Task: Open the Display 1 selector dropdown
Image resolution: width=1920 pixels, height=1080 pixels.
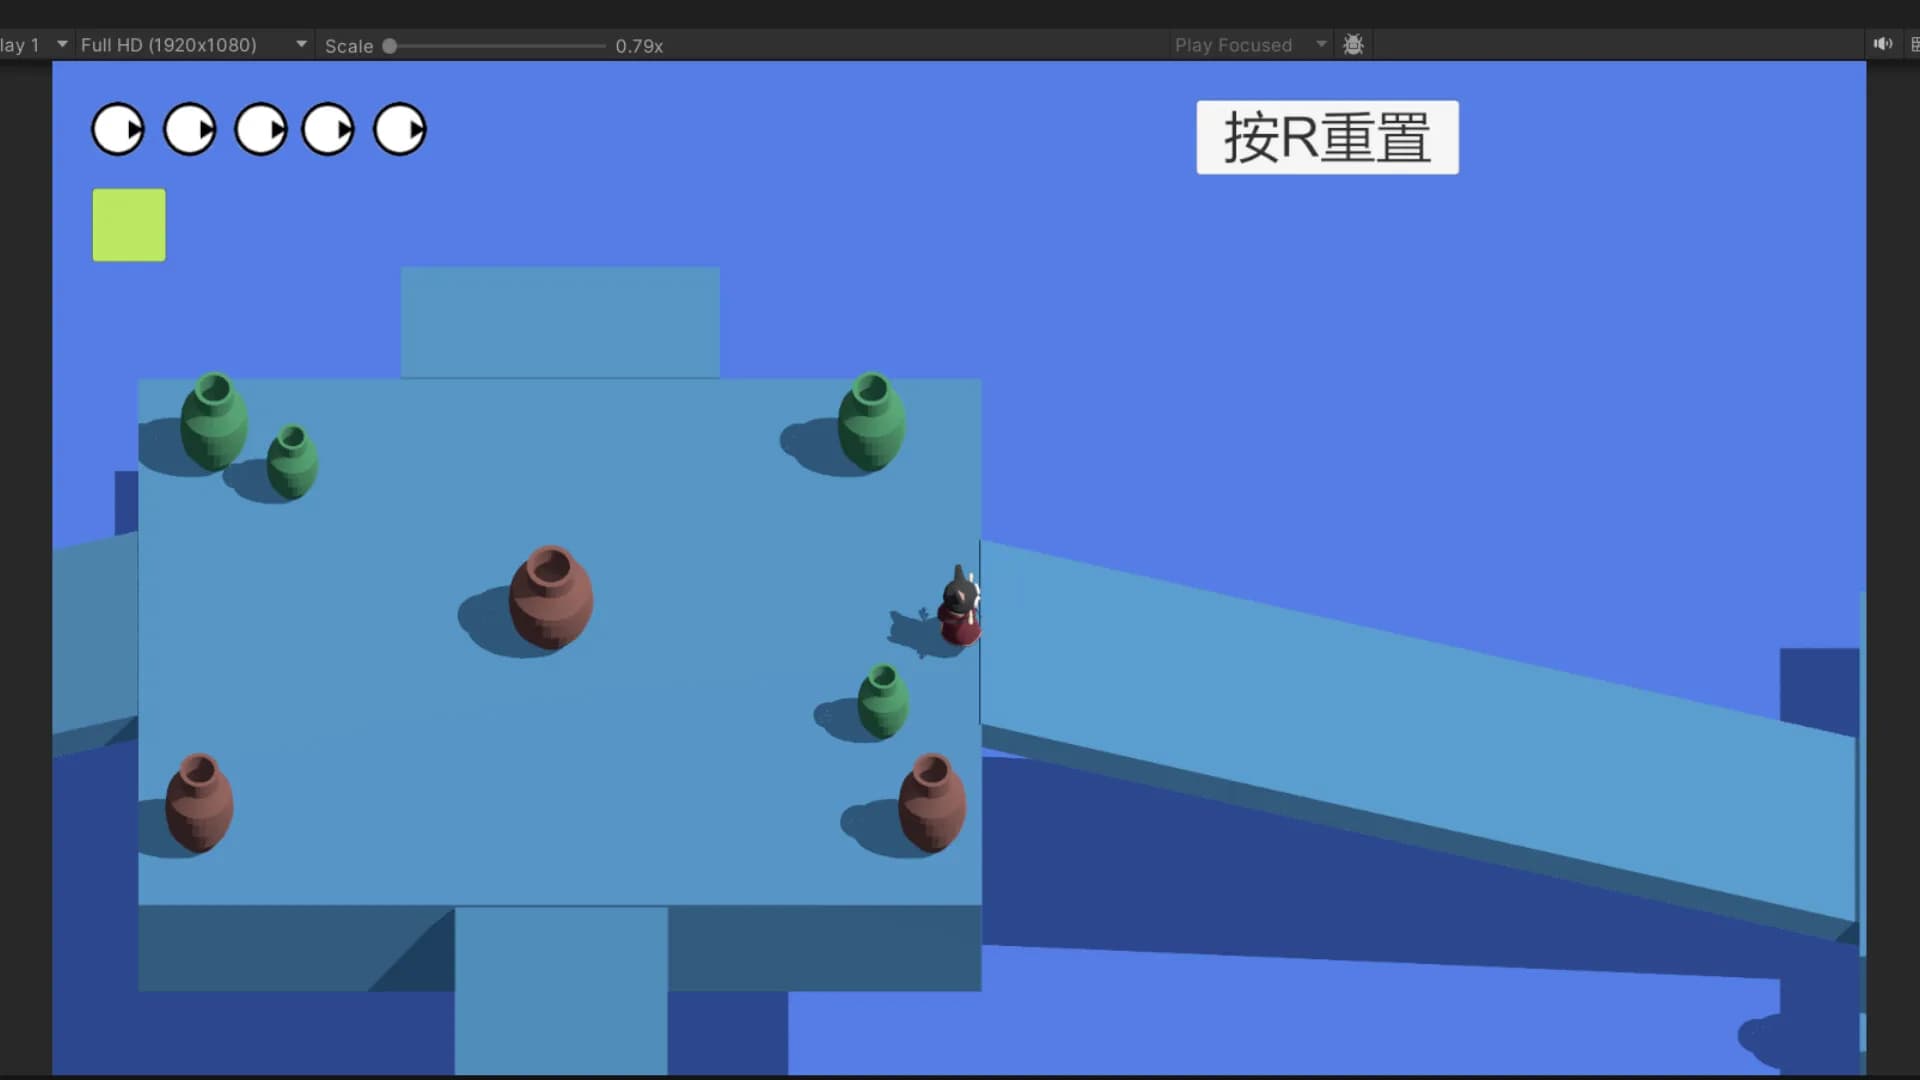Action: tap(34, 45)
